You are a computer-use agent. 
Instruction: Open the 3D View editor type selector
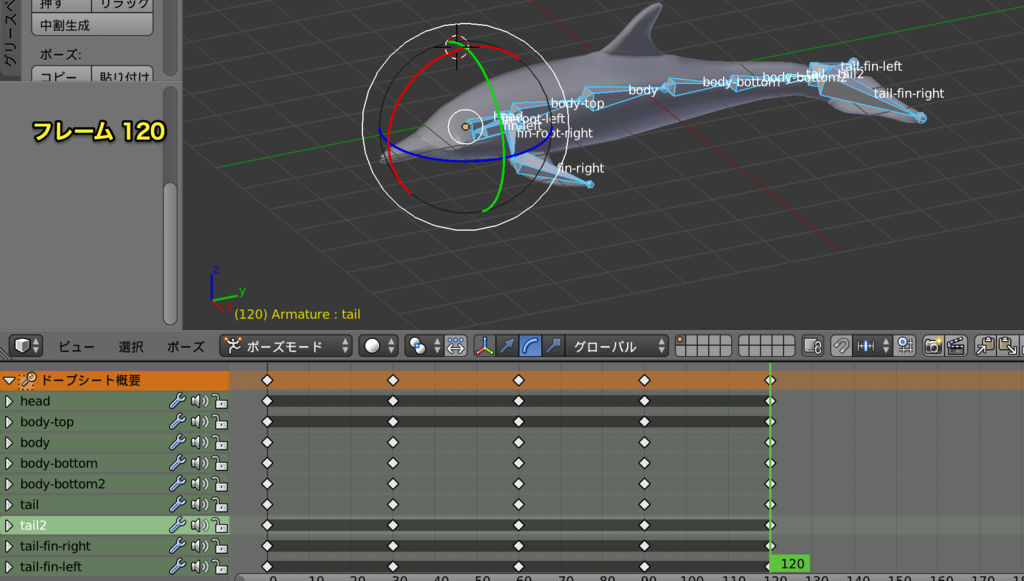(27, 346)
